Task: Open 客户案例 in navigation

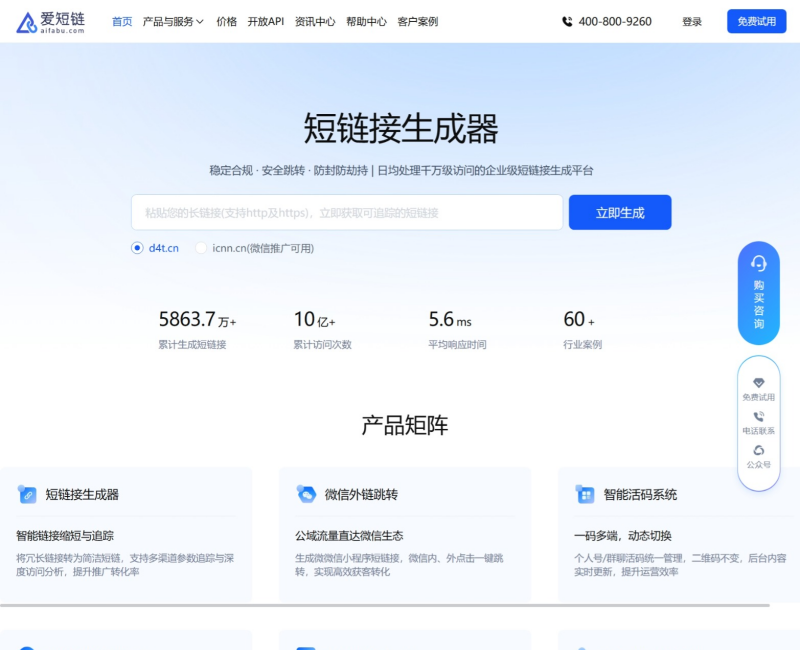Action: tap(418, 21)
